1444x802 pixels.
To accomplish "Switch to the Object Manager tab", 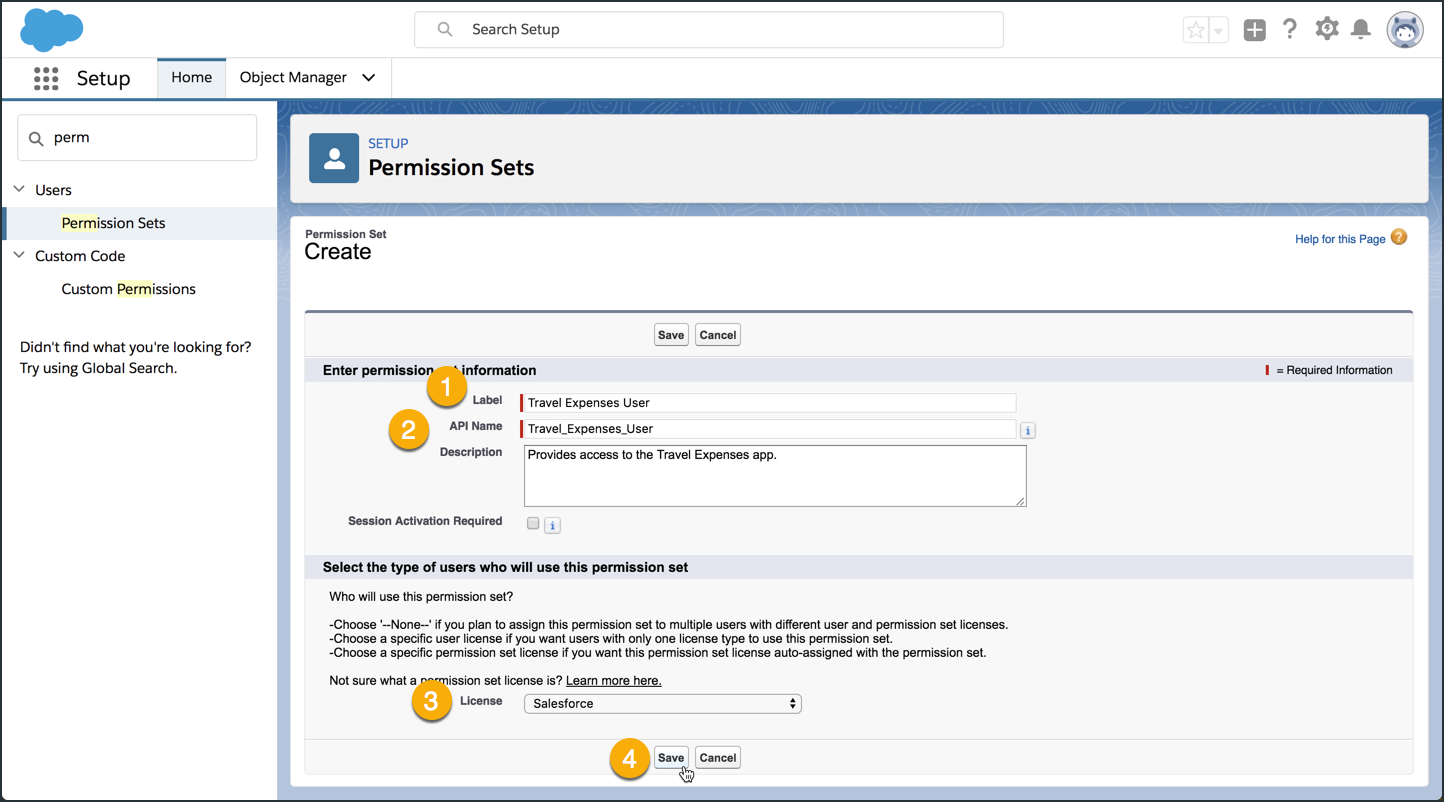I will click(x=293, y=78).
